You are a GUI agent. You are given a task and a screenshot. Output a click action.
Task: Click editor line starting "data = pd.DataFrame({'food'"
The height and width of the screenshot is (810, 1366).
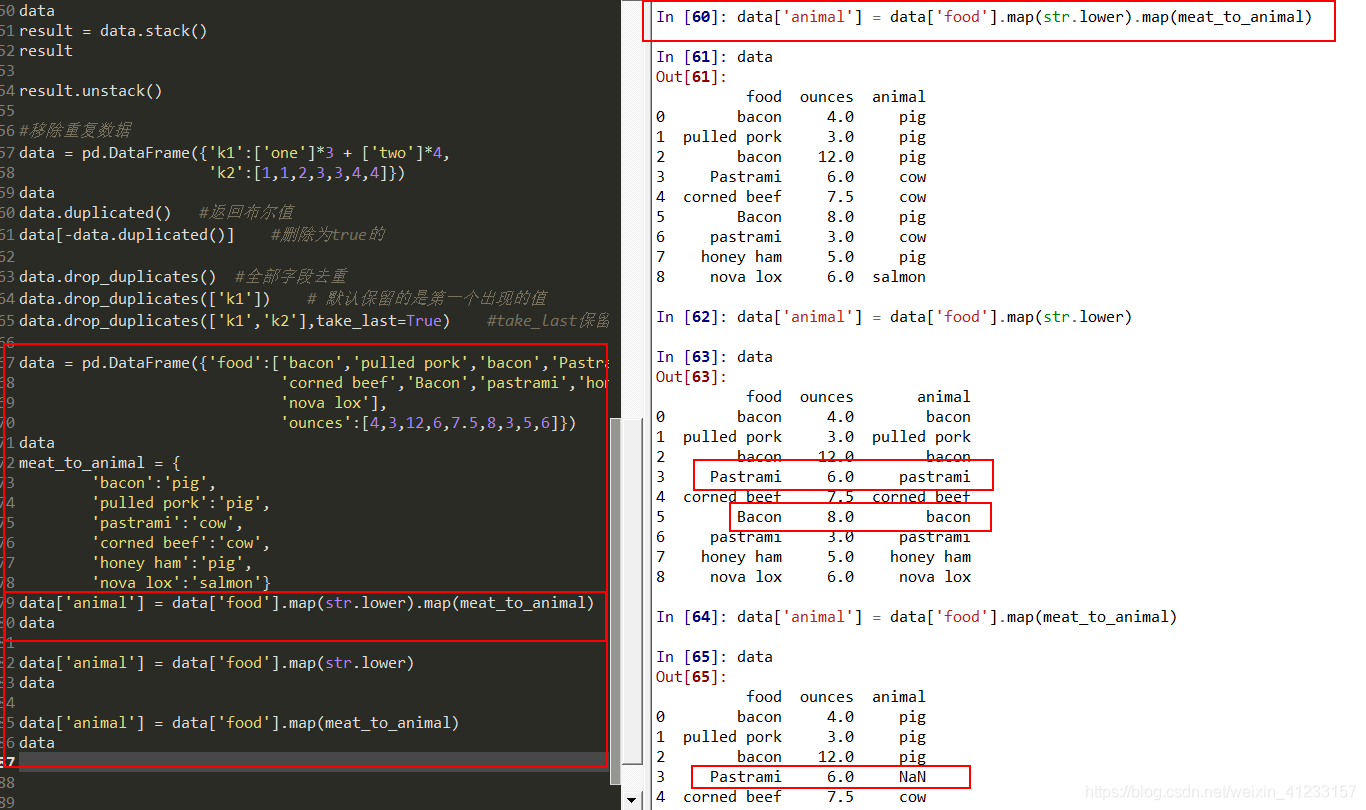pos(313,362)
